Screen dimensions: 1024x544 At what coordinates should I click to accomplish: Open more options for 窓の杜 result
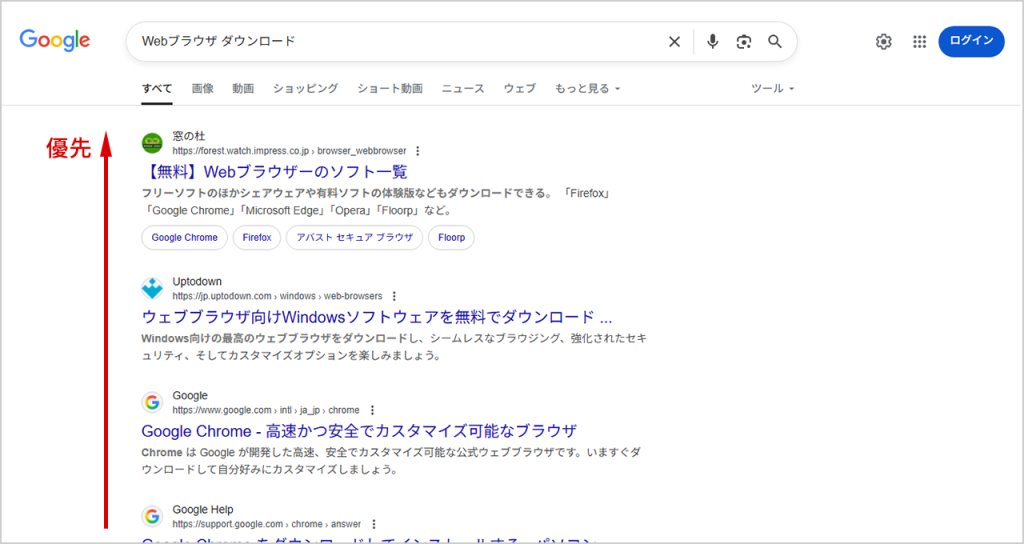coord(418,151)
